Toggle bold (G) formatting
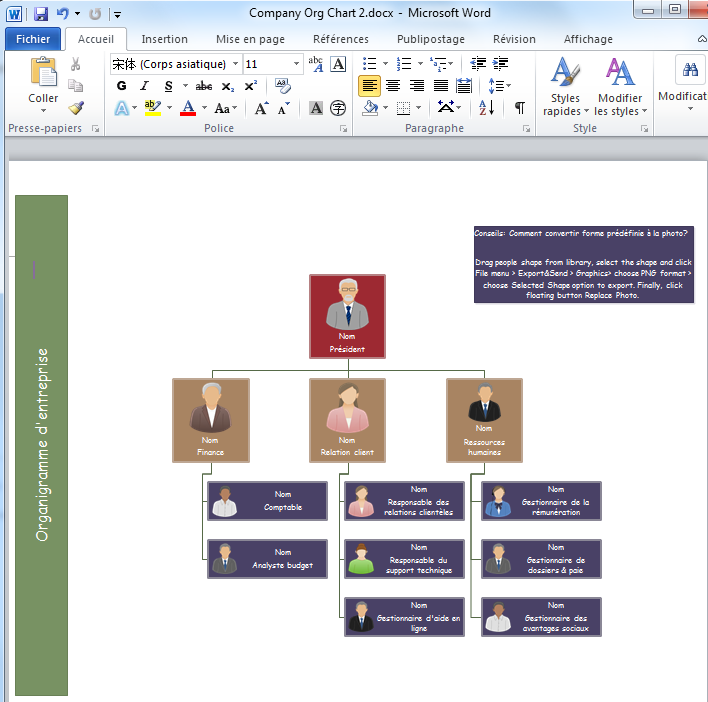The width and height of the screenshot is (708, 702). pos(121,86)
